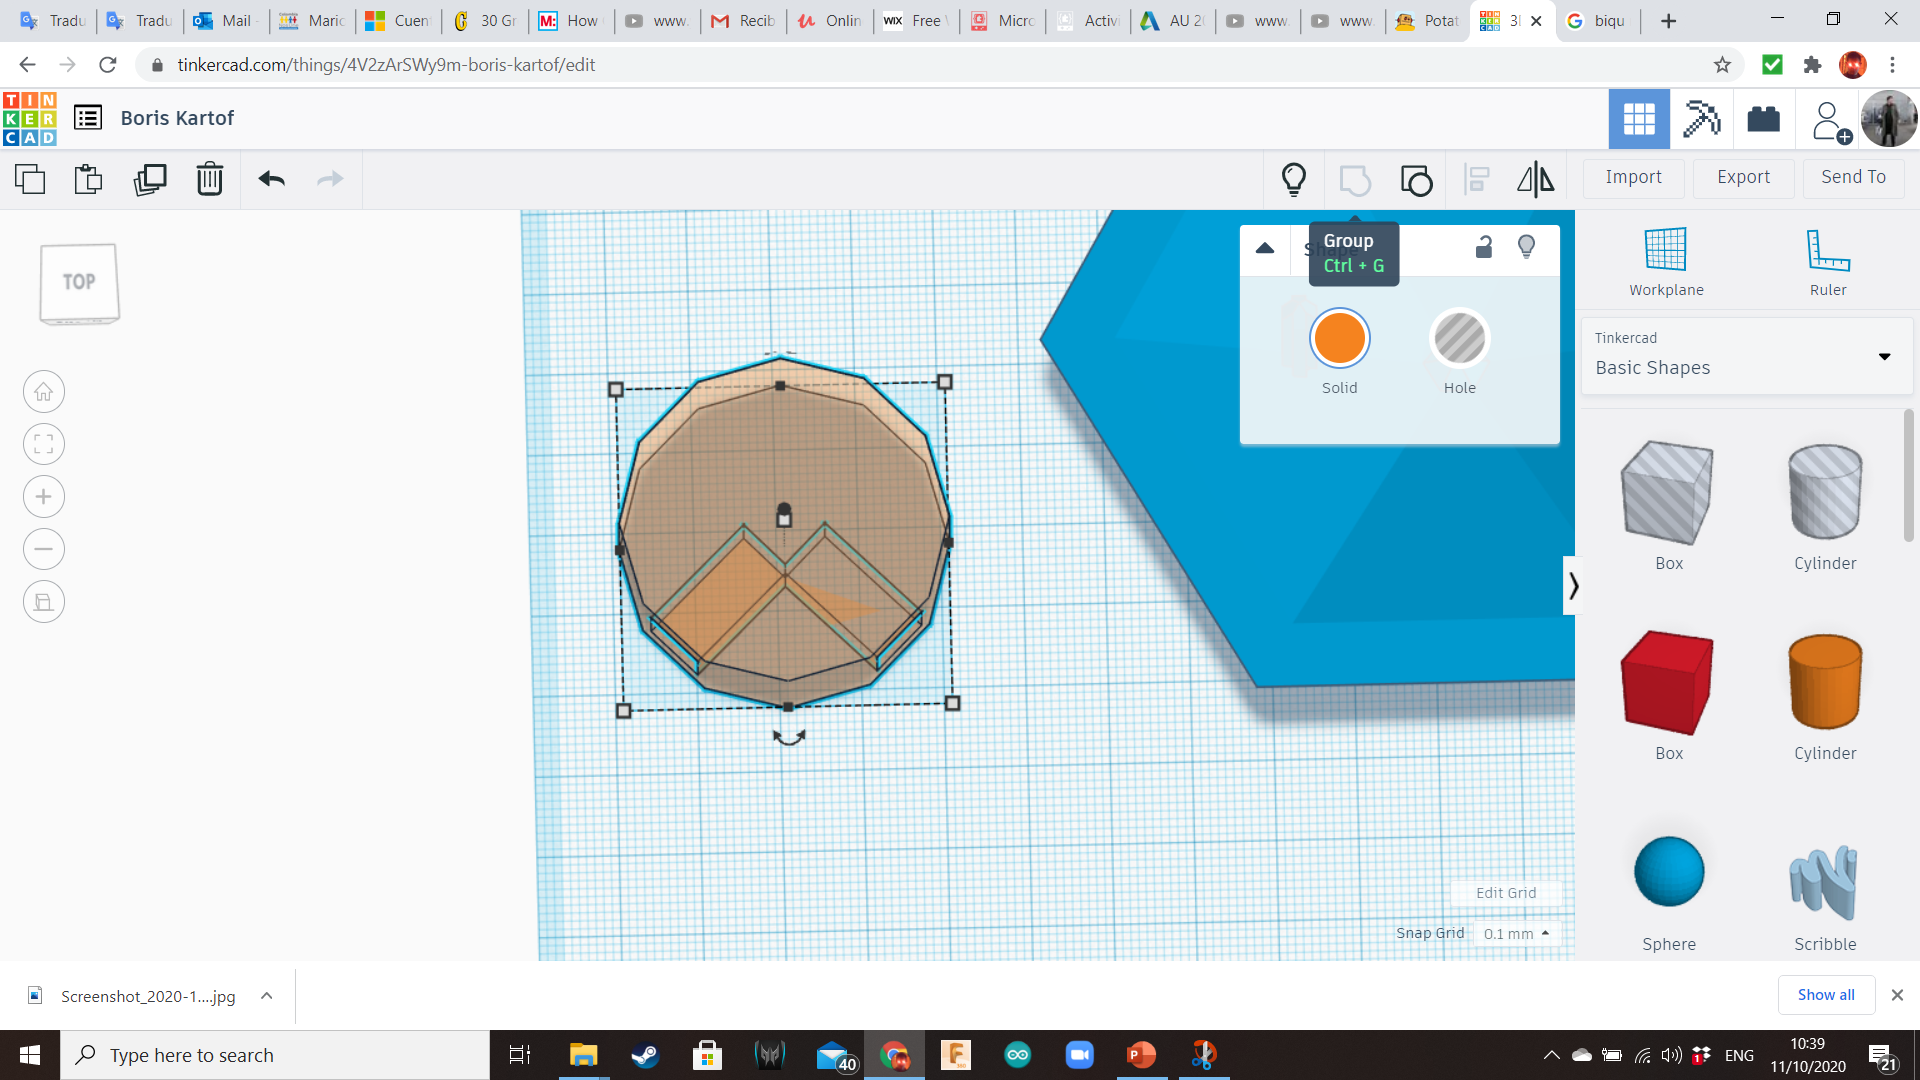Open the Zoom app in taskbar
This screenshot has width=1920, height=1080.
coord(1079,1055)
